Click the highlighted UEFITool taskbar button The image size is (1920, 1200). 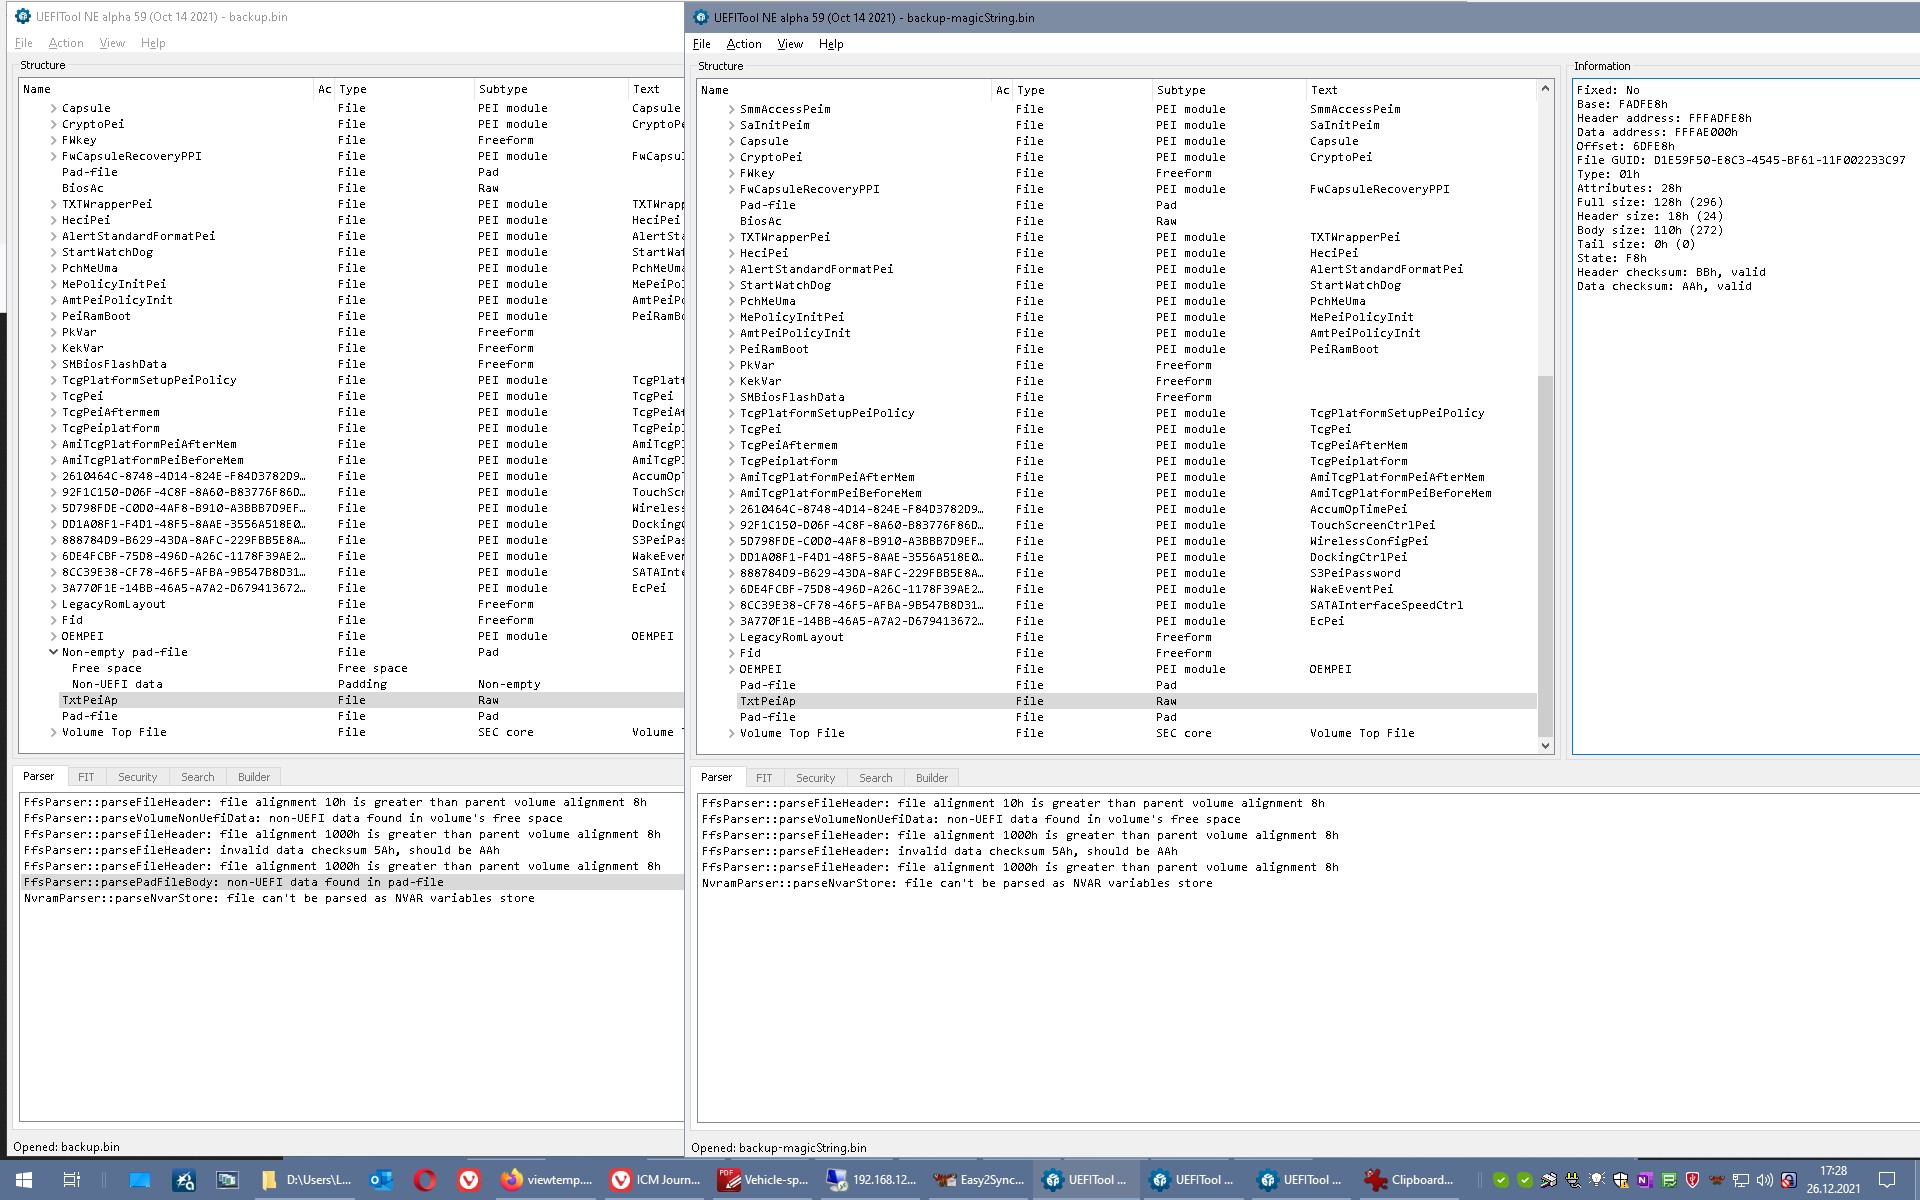coord(1086,1180)
